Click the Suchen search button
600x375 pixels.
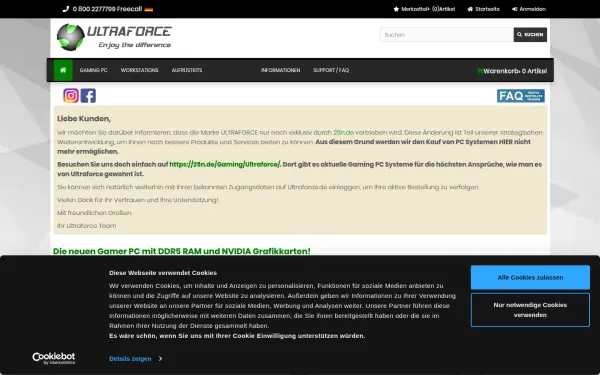(x=530, y=35)
